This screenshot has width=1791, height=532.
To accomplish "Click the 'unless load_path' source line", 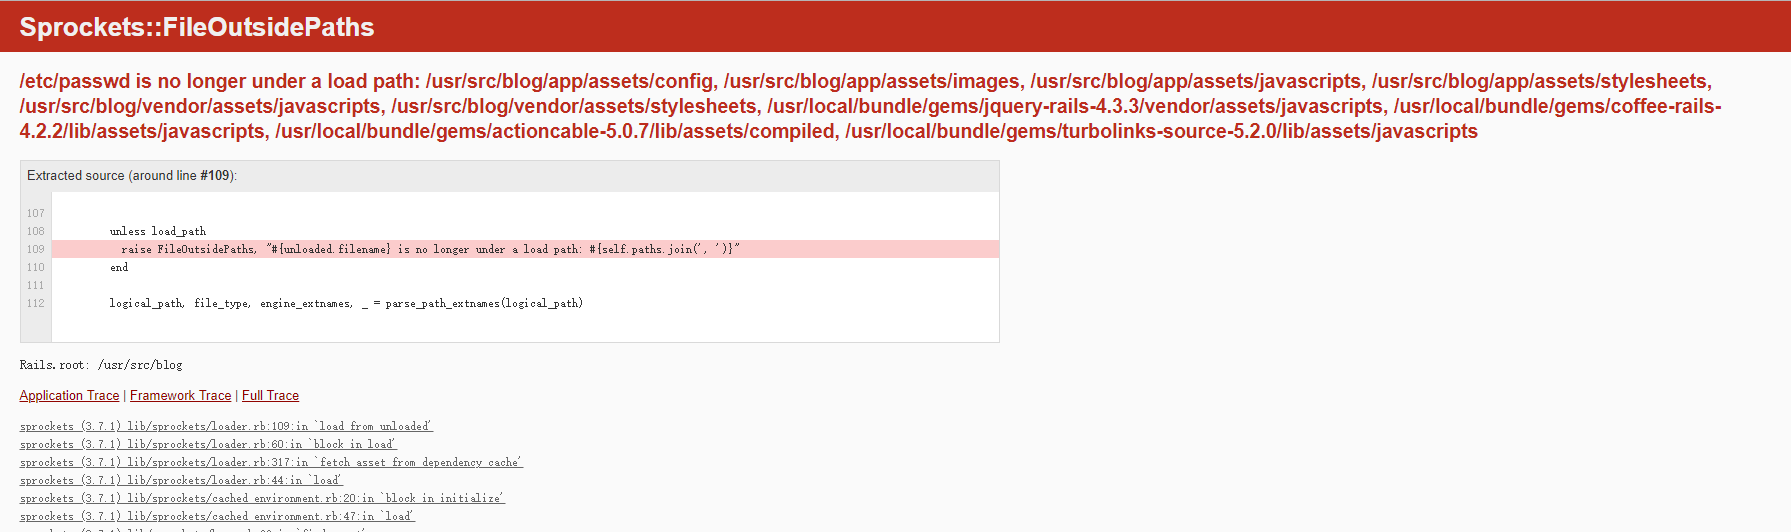I will (158, 231).
